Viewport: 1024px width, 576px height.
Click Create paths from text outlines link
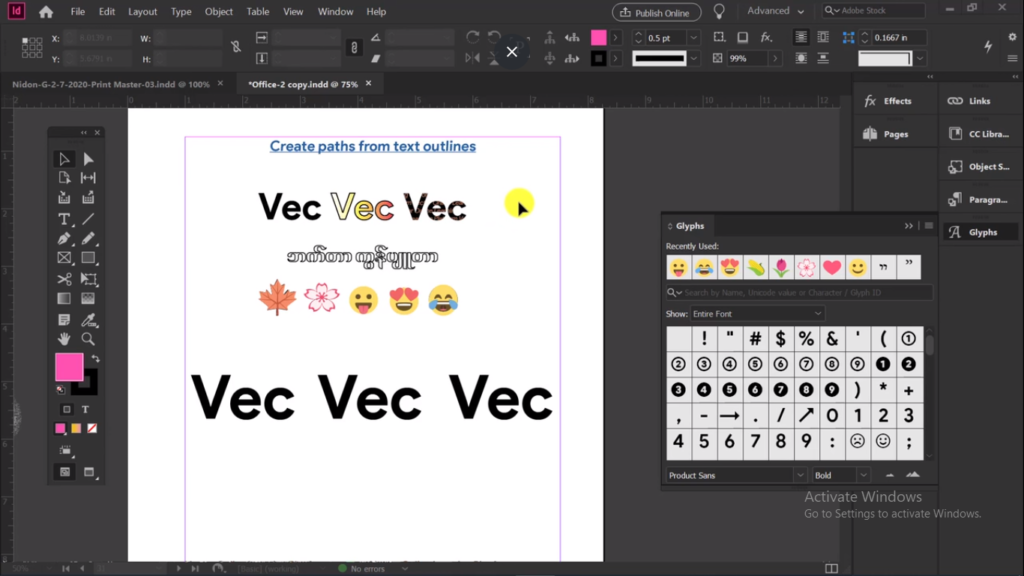point(373,146)
